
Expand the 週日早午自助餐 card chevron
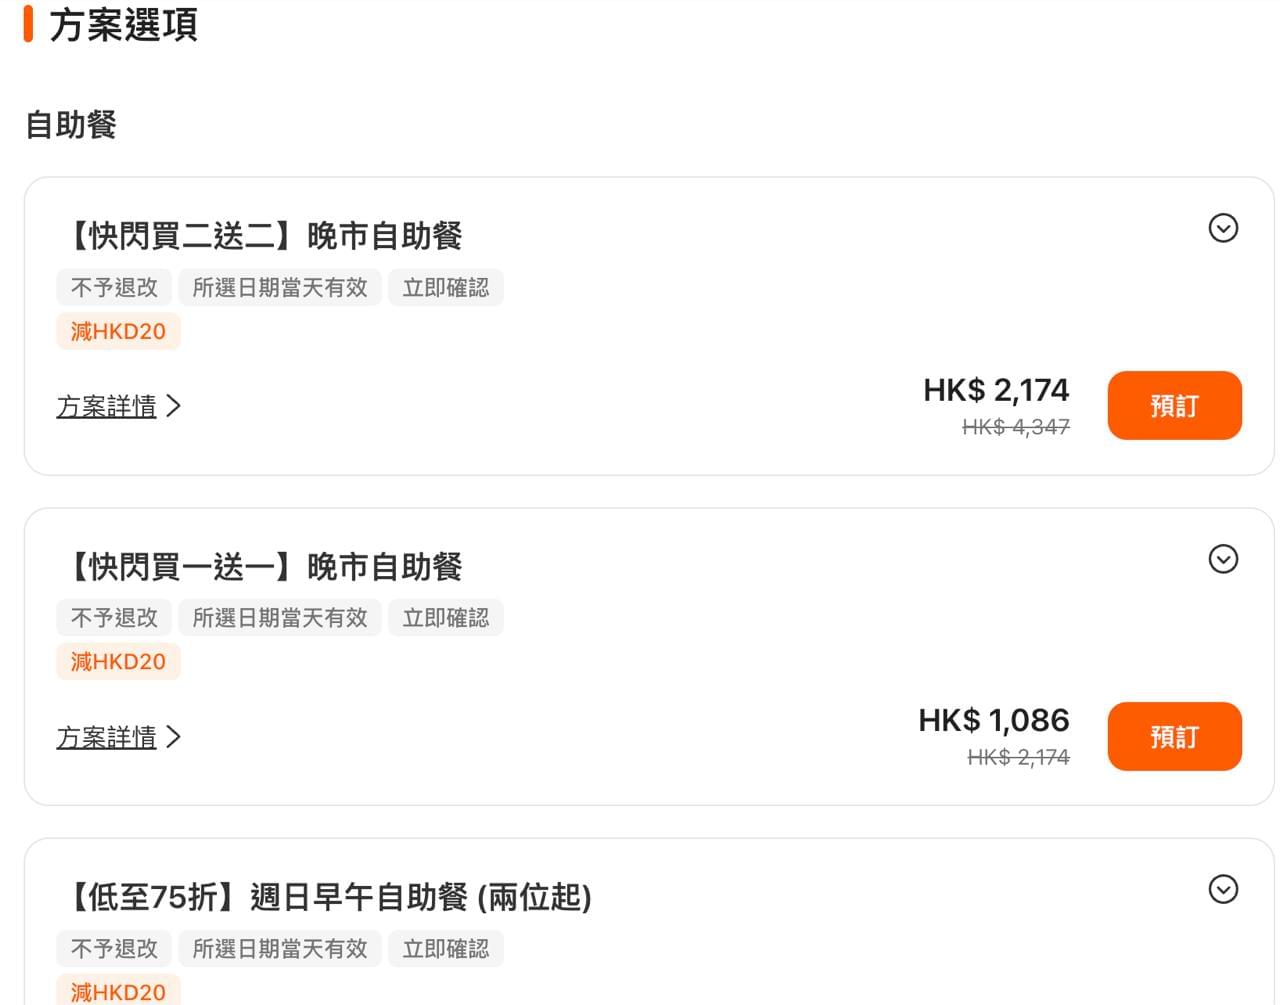(1223, 889)
